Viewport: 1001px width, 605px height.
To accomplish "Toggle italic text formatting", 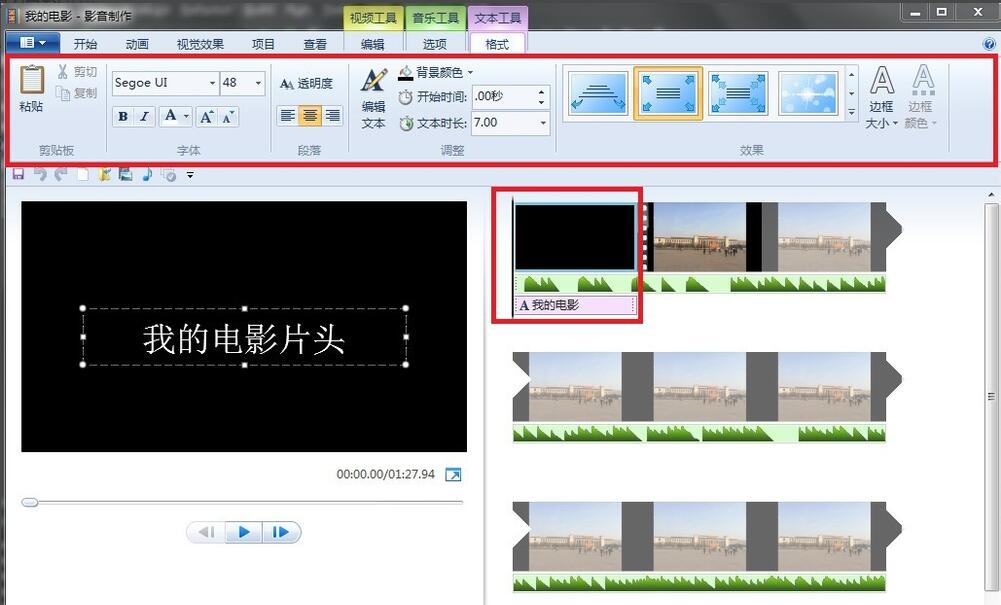I will [144, 116].
